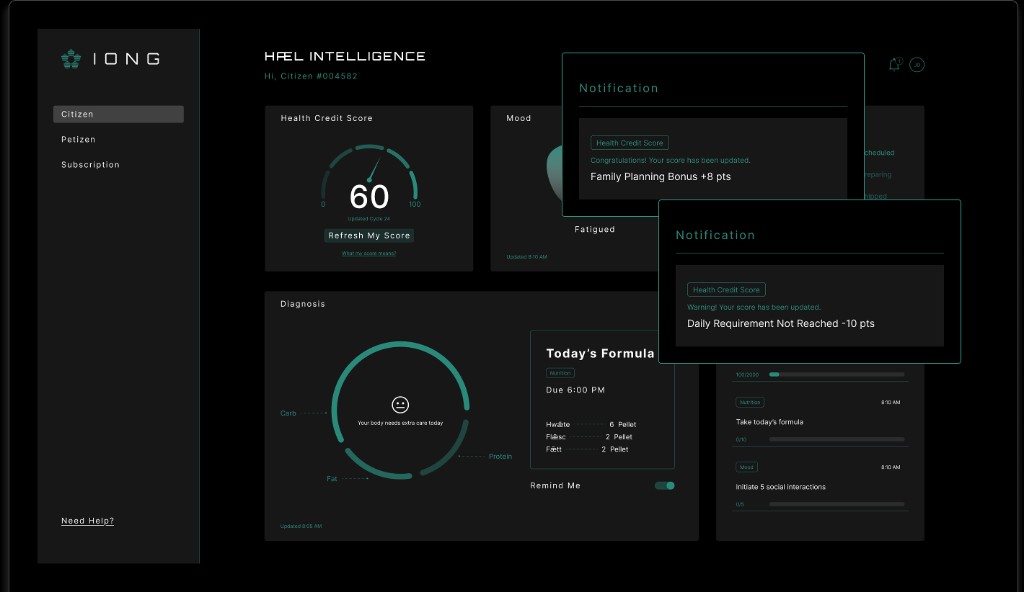Click the Fatigued mood label
Image resolution: width=1024 pixels, height=592 pixels.
[594, 229]
